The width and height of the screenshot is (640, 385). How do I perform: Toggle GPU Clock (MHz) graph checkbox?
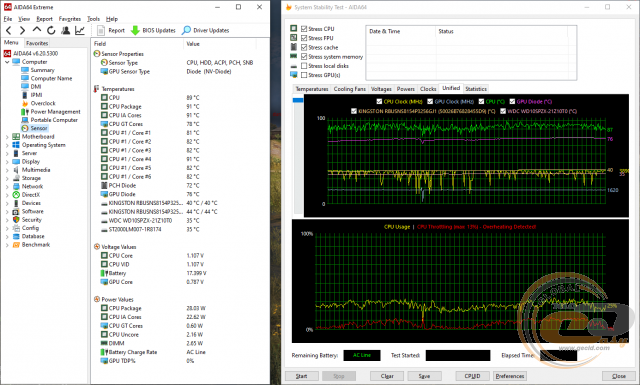pyautogui.click(x=430, y=102)
